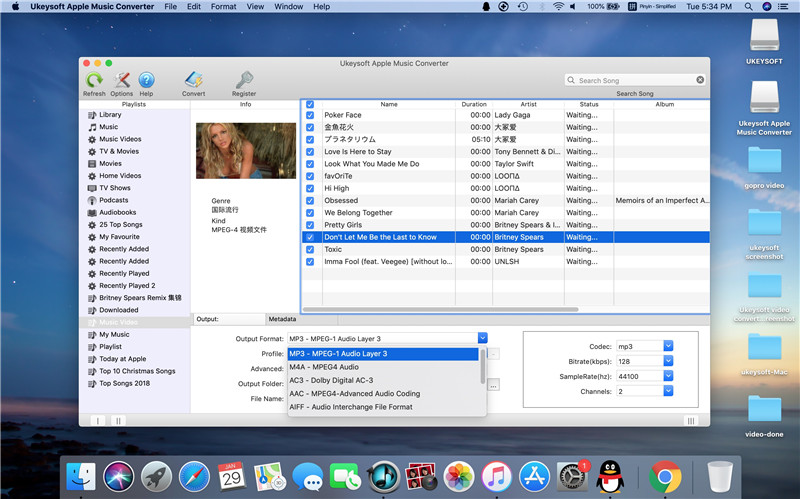Toggle the select-all checkbox in table header
This screenshot has width=800, height=499.
pyautogui.click(x=310, y=105)
